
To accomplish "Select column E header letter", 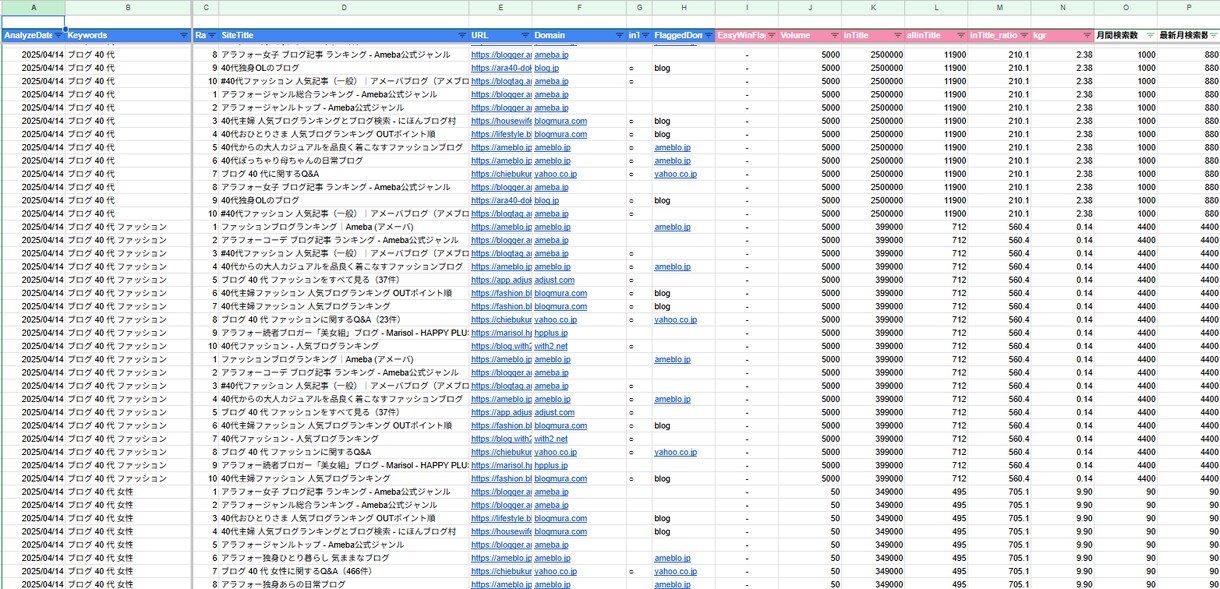I will tap(500, 7).
